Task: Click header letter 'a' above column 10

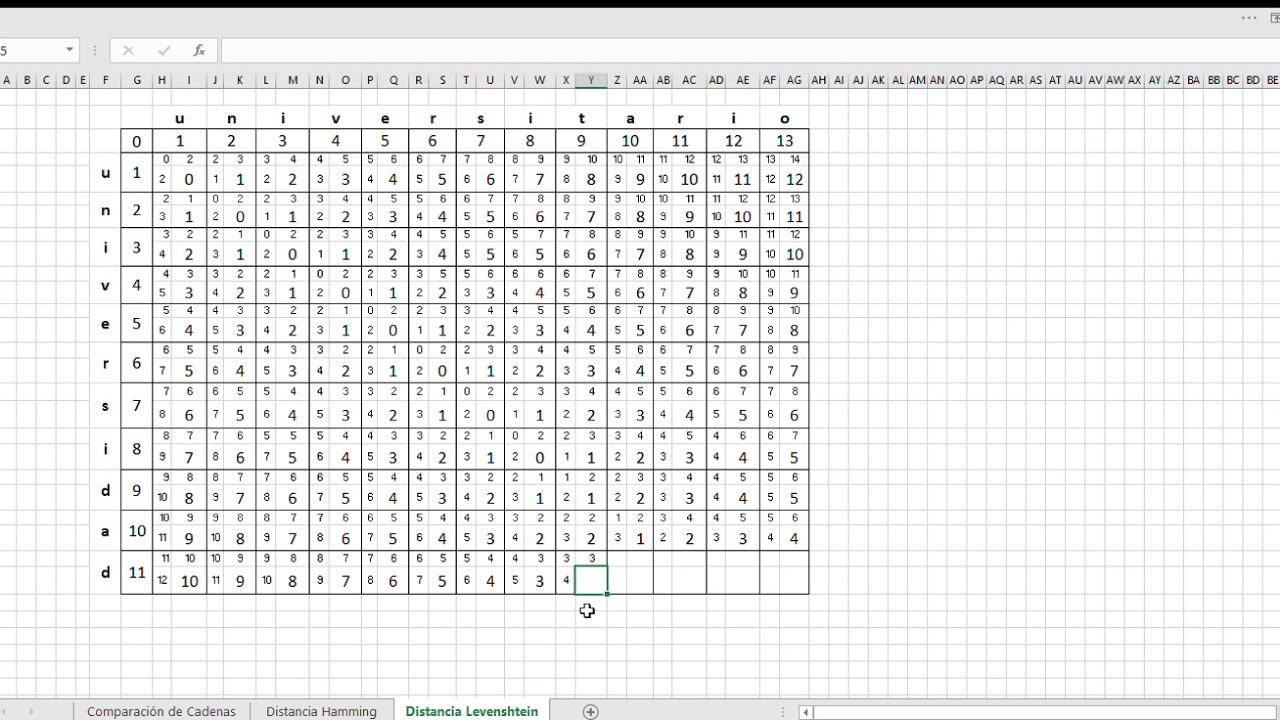Action: click(x=630, y=118)
